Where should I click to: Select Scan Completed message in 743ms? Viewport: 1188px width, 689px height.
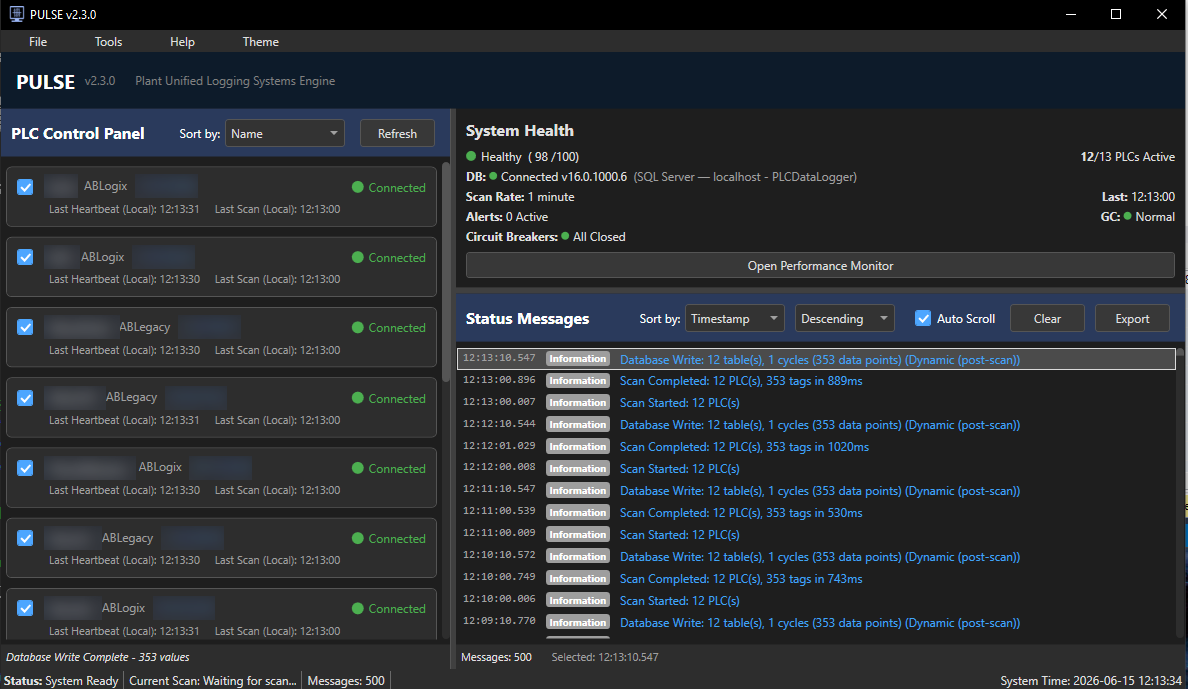[816, 578]
